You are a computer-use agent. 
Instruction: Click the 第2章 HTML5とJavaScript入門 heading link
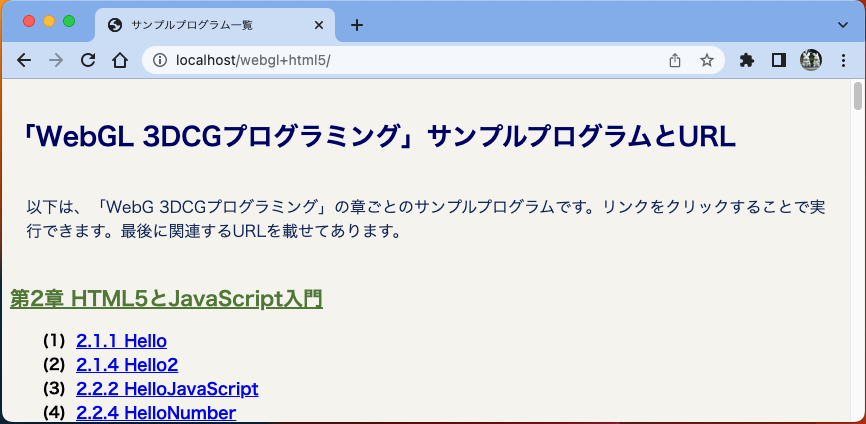tap(166, 299)
